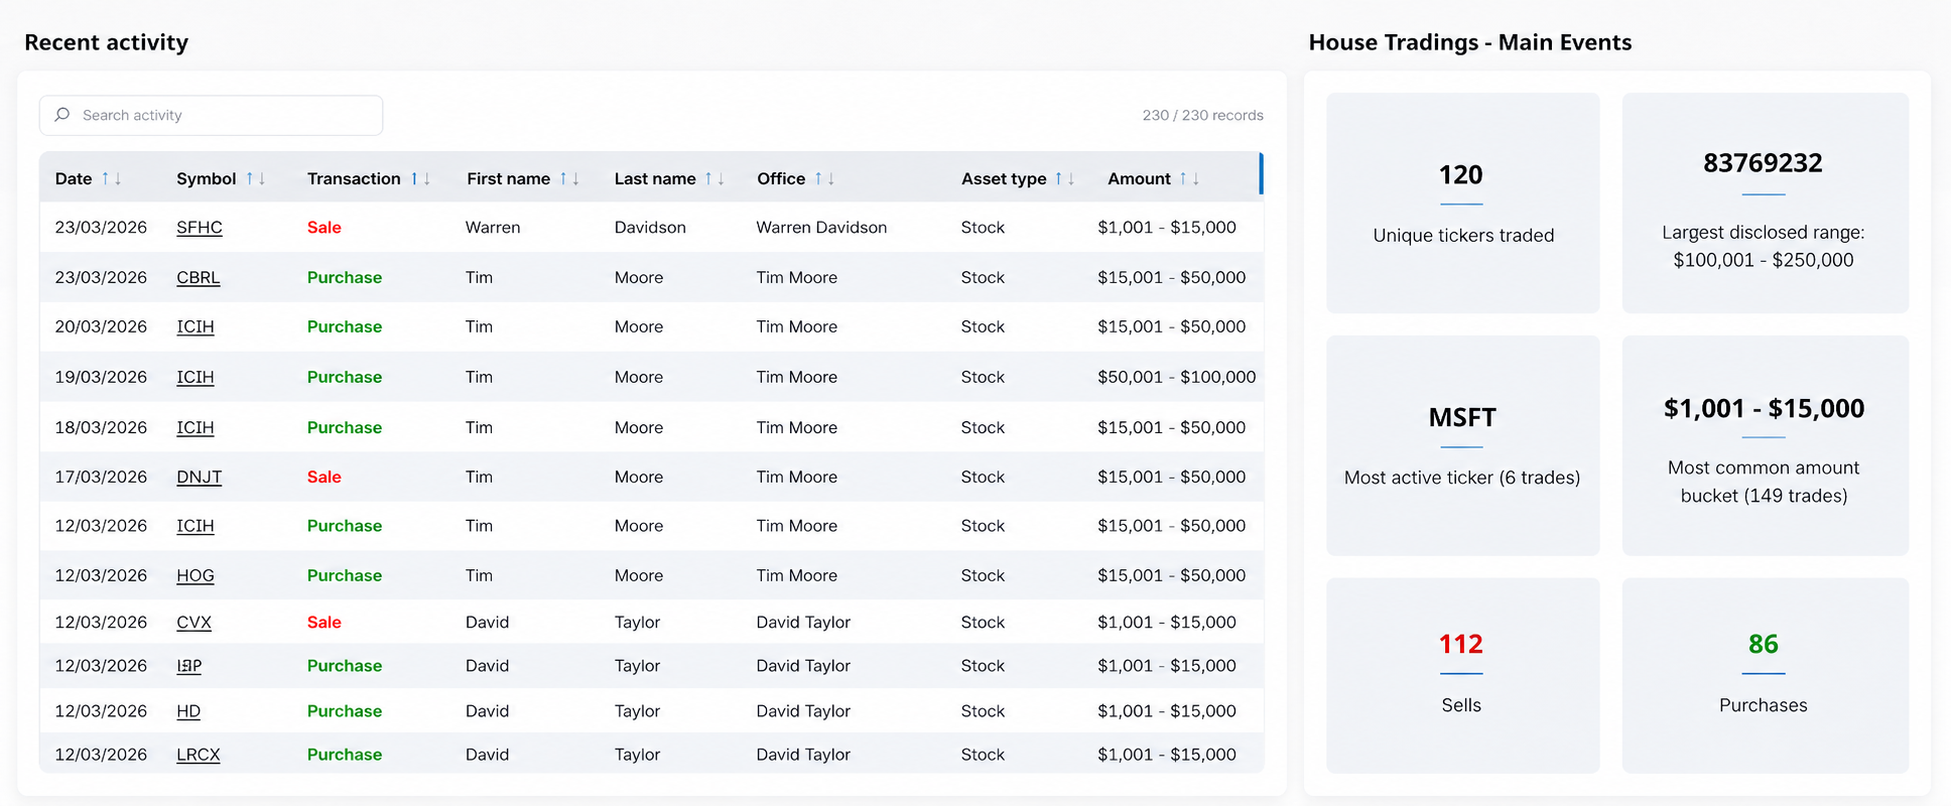Sort by Transaction column arrows

click(421, 179)
